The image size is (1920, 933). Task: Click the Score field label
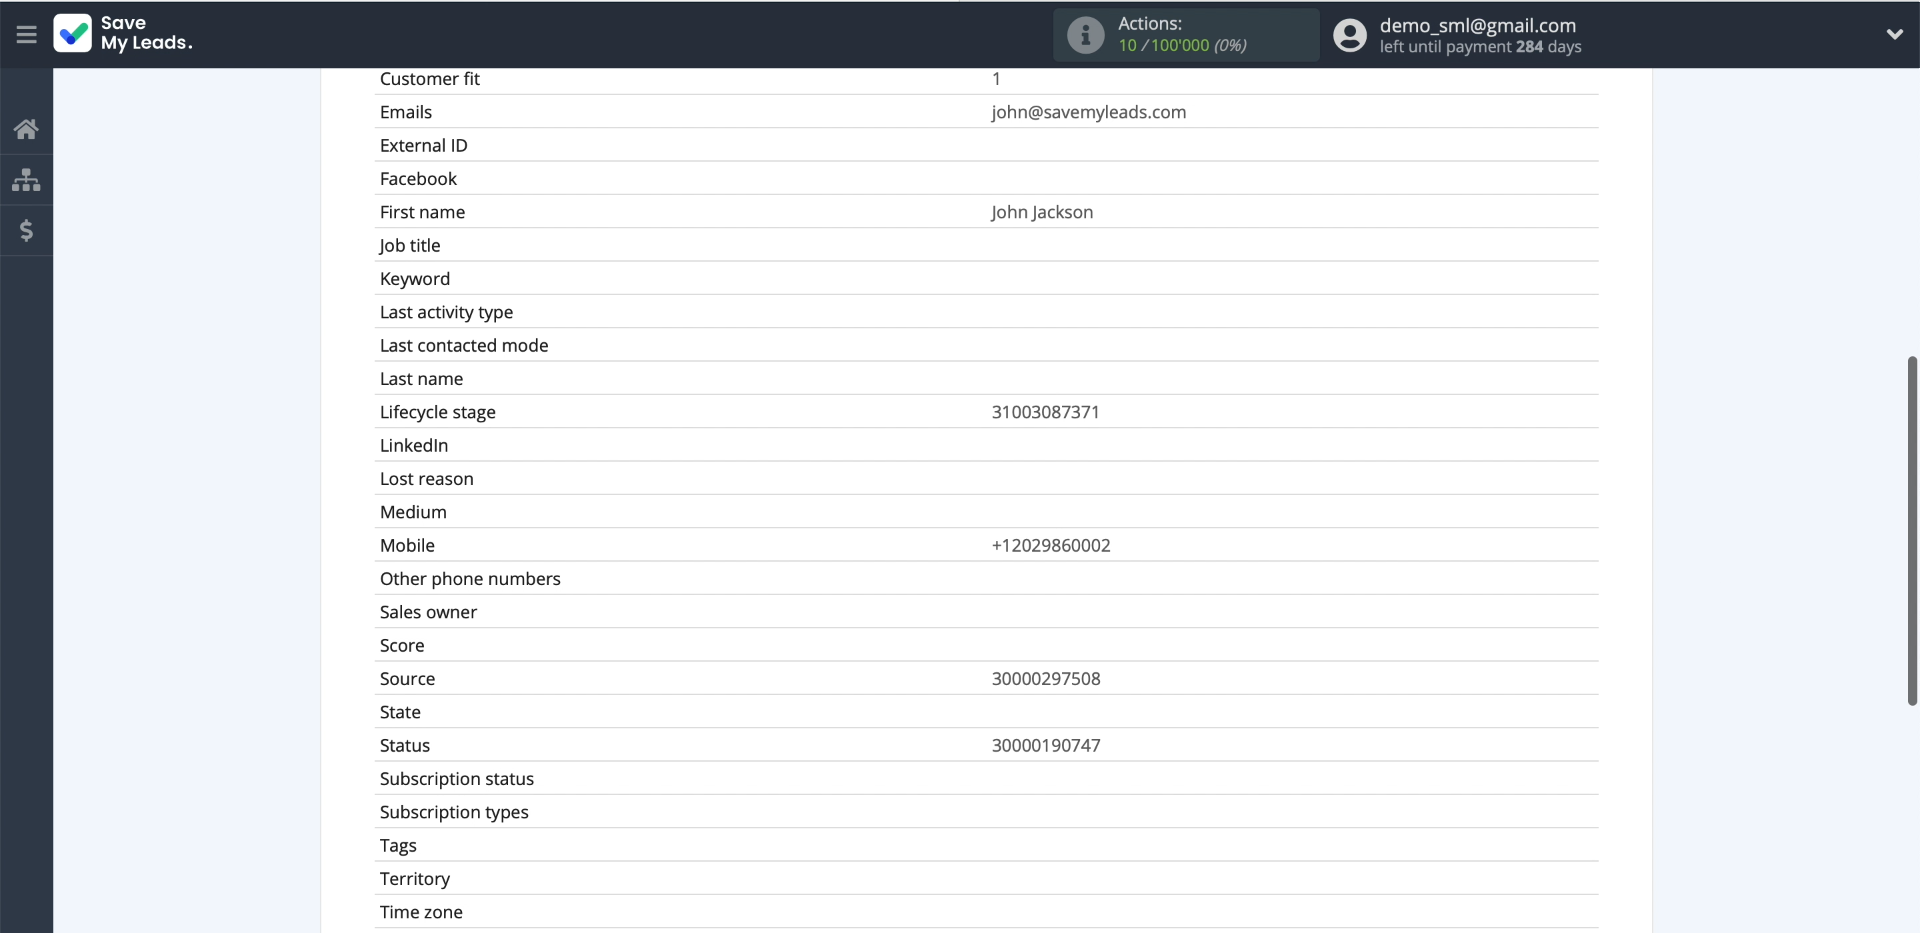click(x=402, y=645)
